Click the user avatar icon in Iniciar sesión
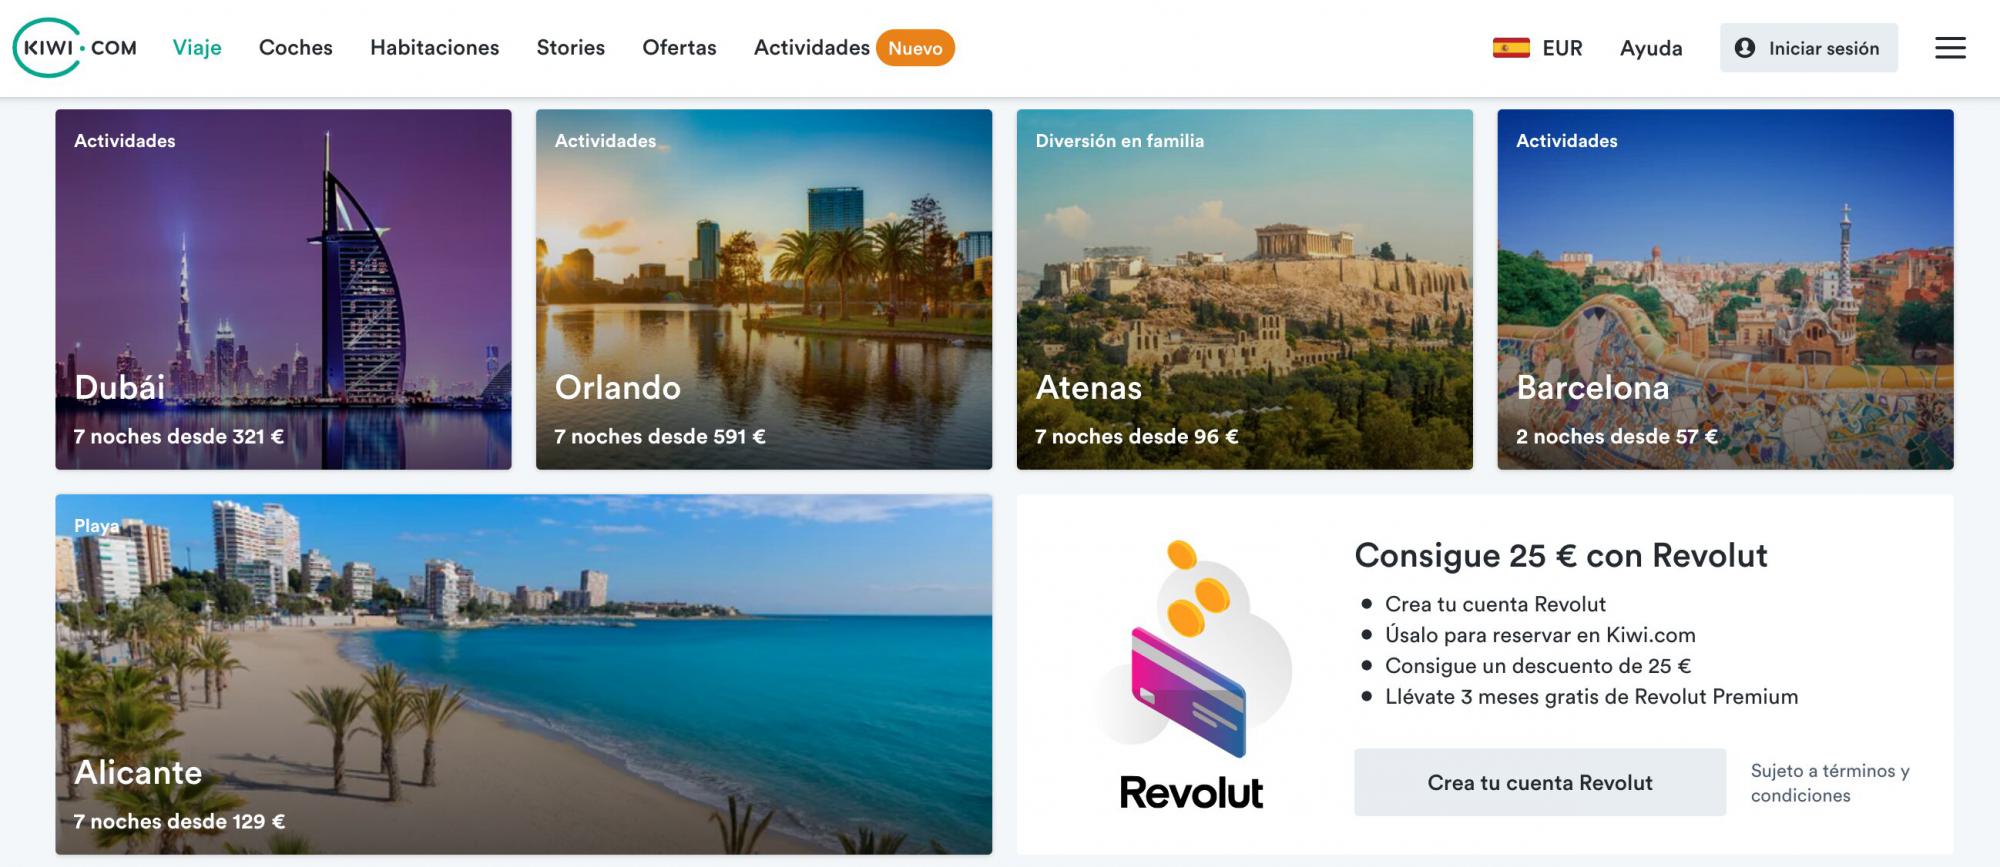This screenshot has width=2000, height=867. click(1745, 48)
